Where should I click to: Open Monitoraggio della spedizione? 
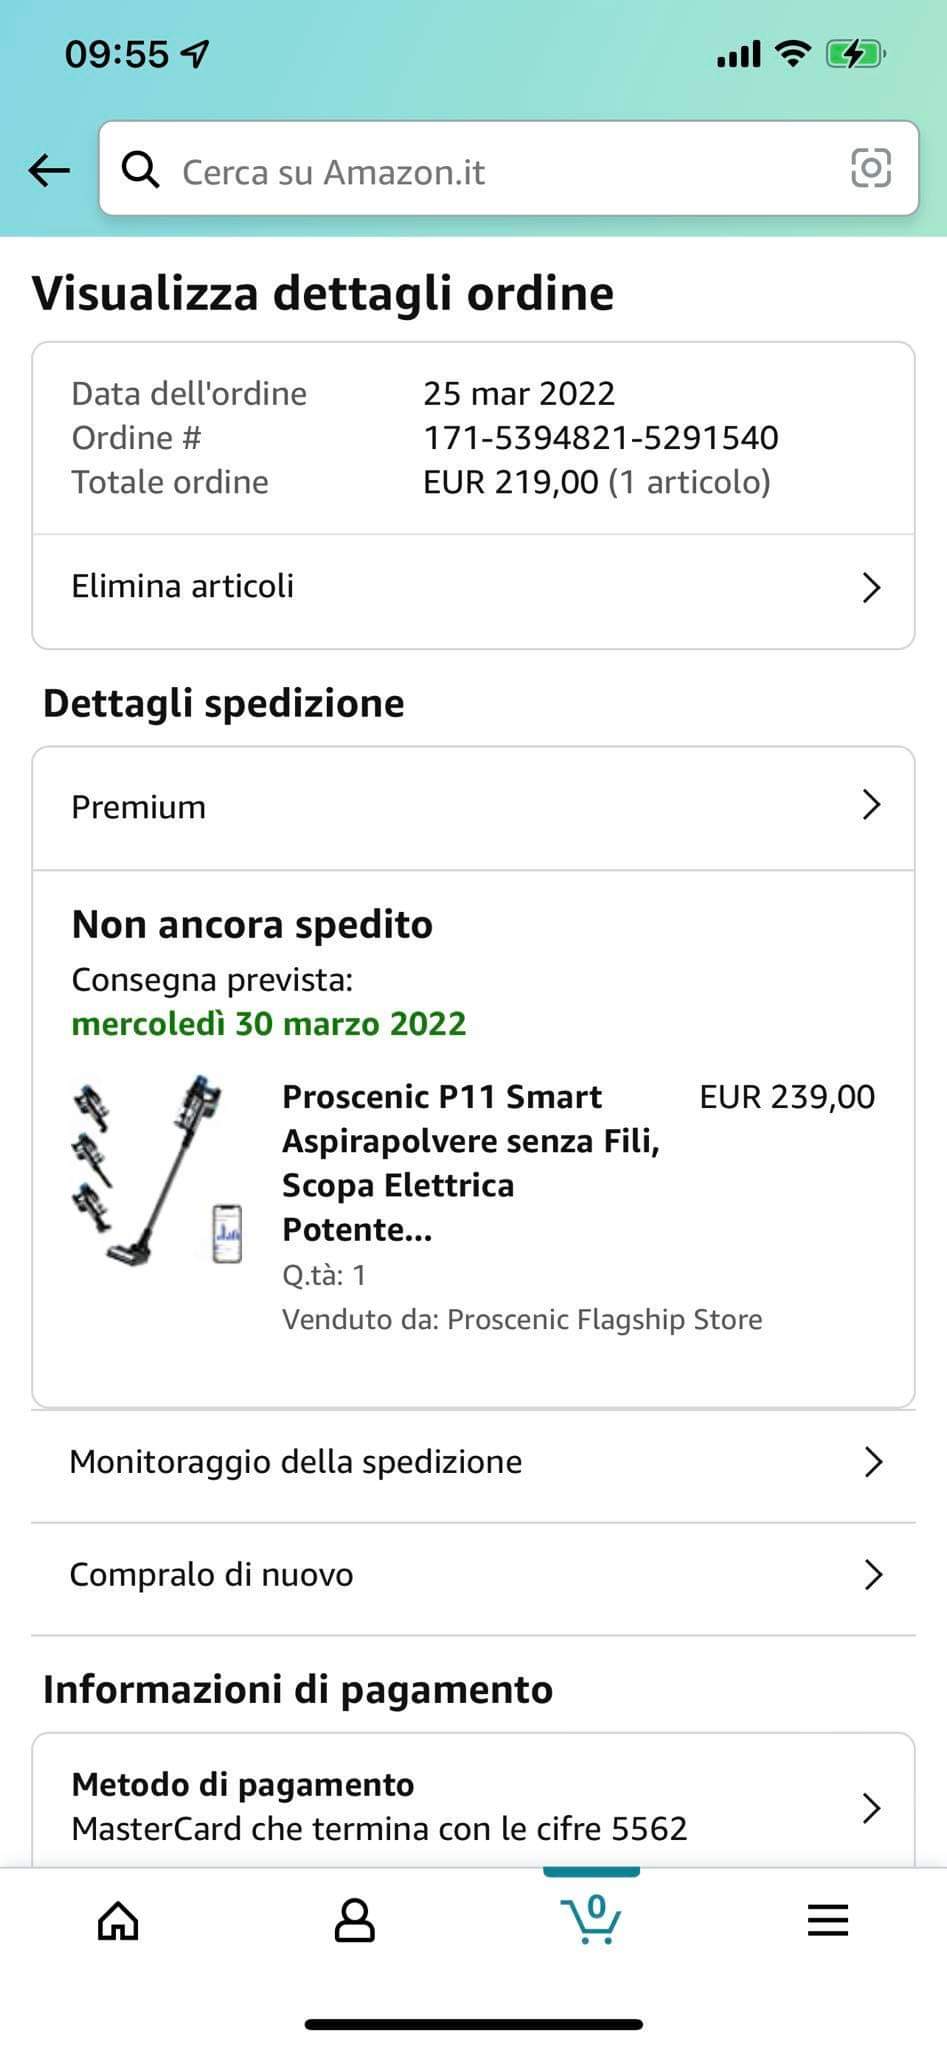(296, 1462)
